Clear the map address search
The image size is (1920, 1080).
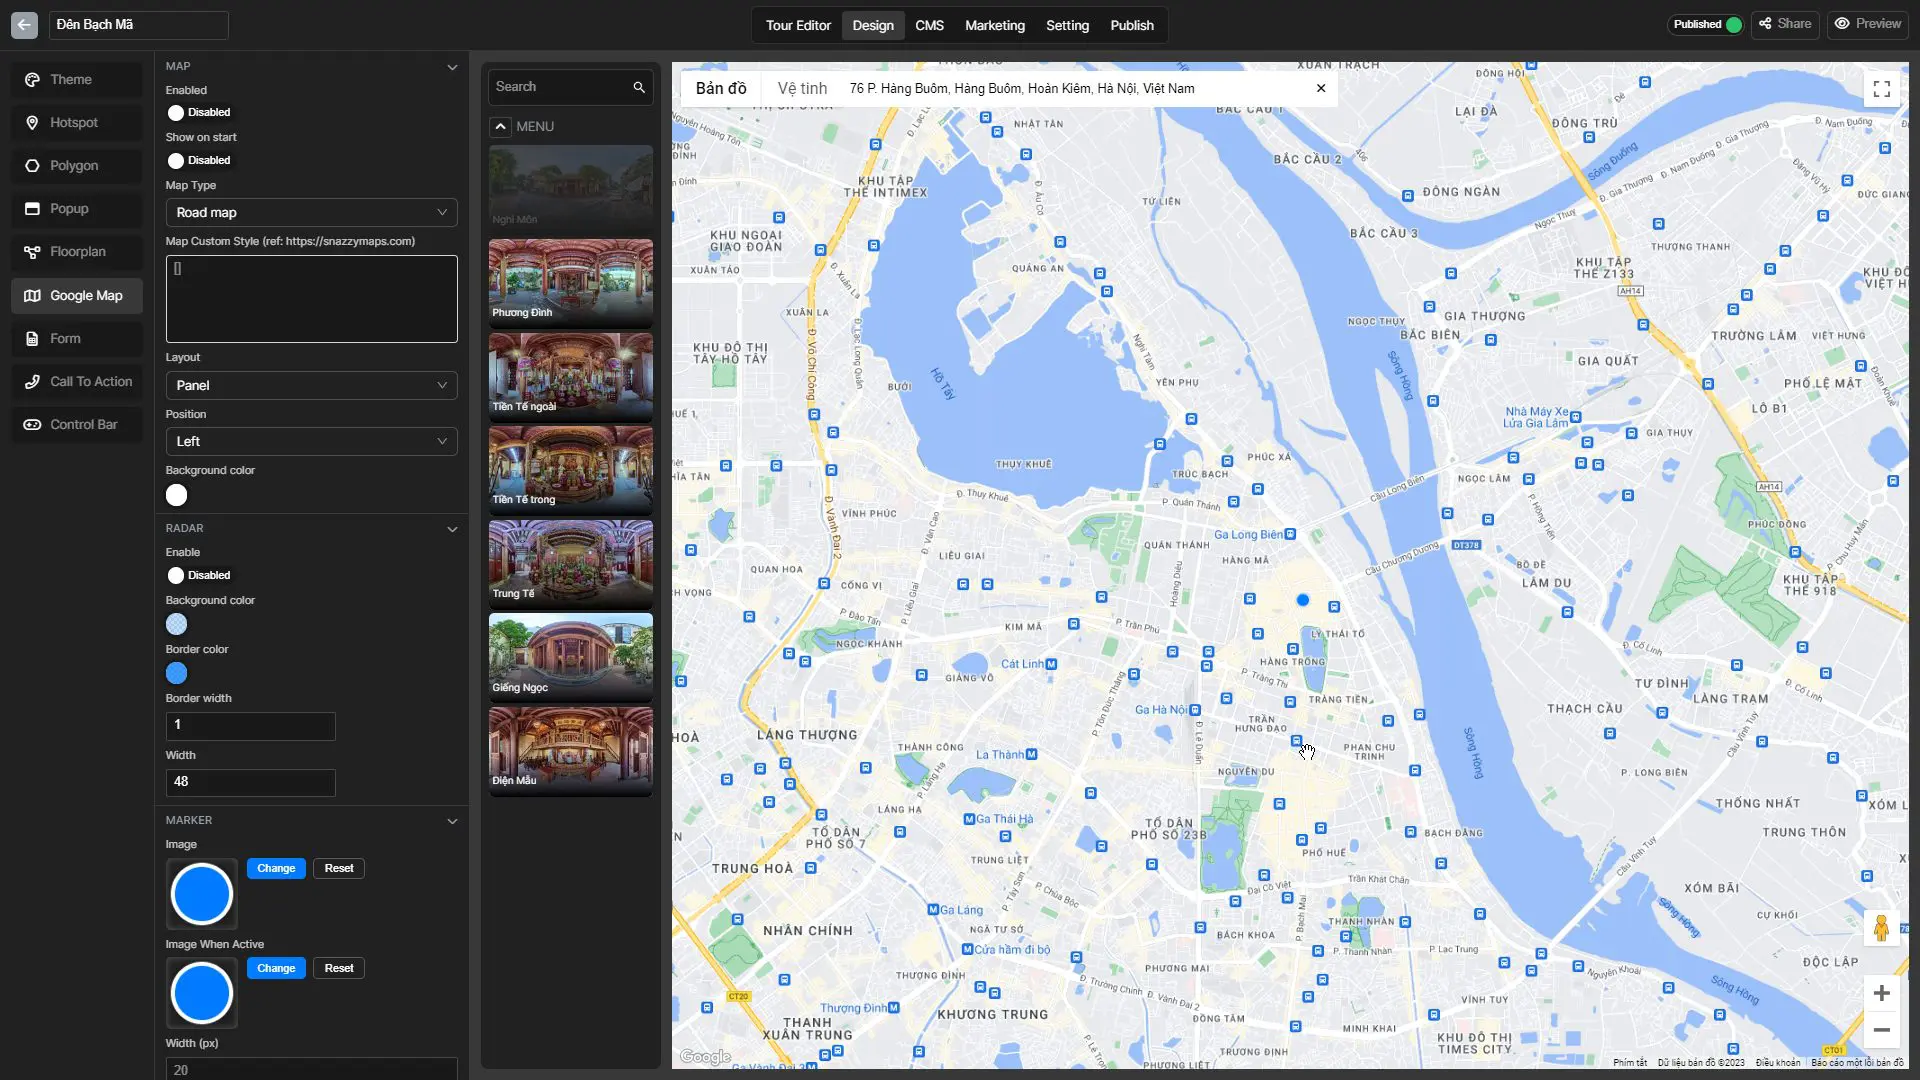coord(1321,88)
